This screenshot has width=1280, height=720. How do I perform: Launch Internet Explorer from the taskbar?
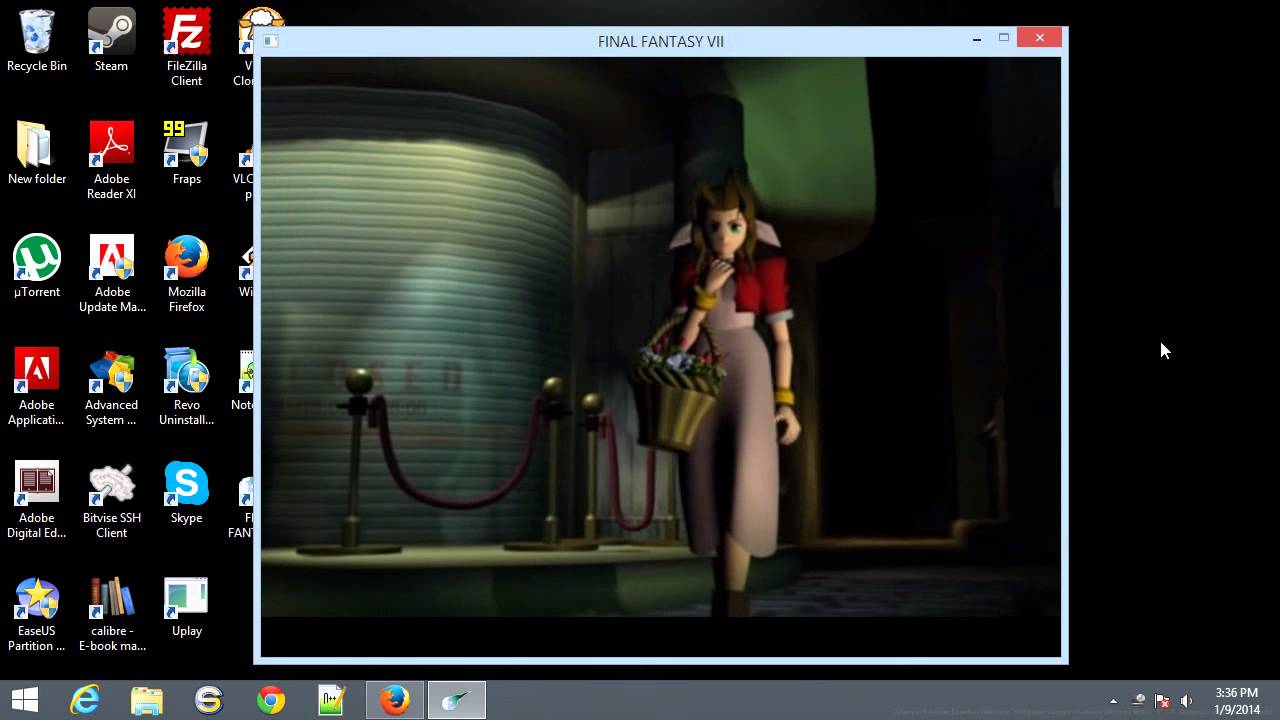[x=85, y=700]
